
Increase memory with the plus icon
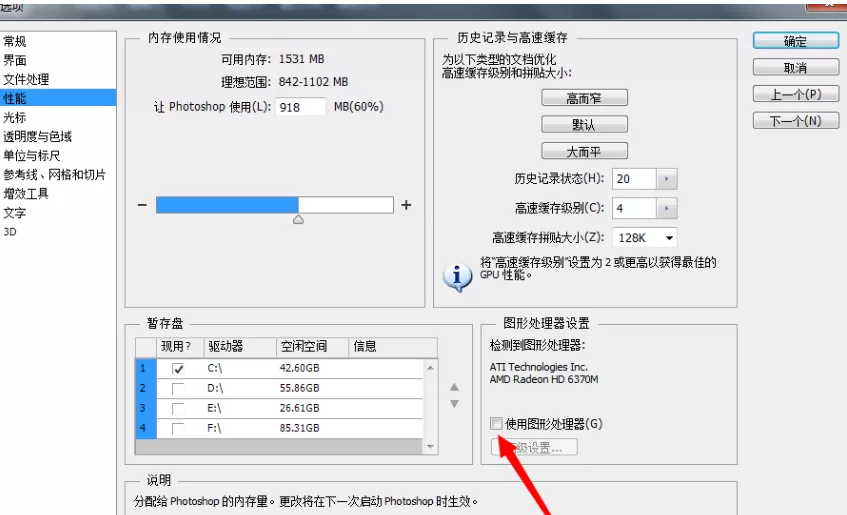[406, 205]
